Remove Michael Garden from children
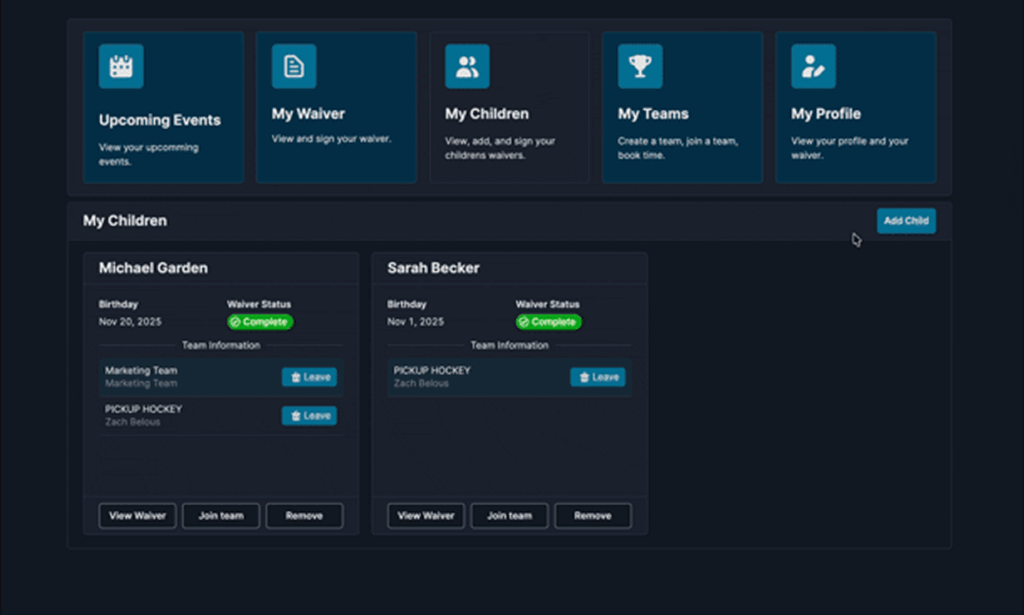The image size is (1024, 615). click(x=304, y=516)
